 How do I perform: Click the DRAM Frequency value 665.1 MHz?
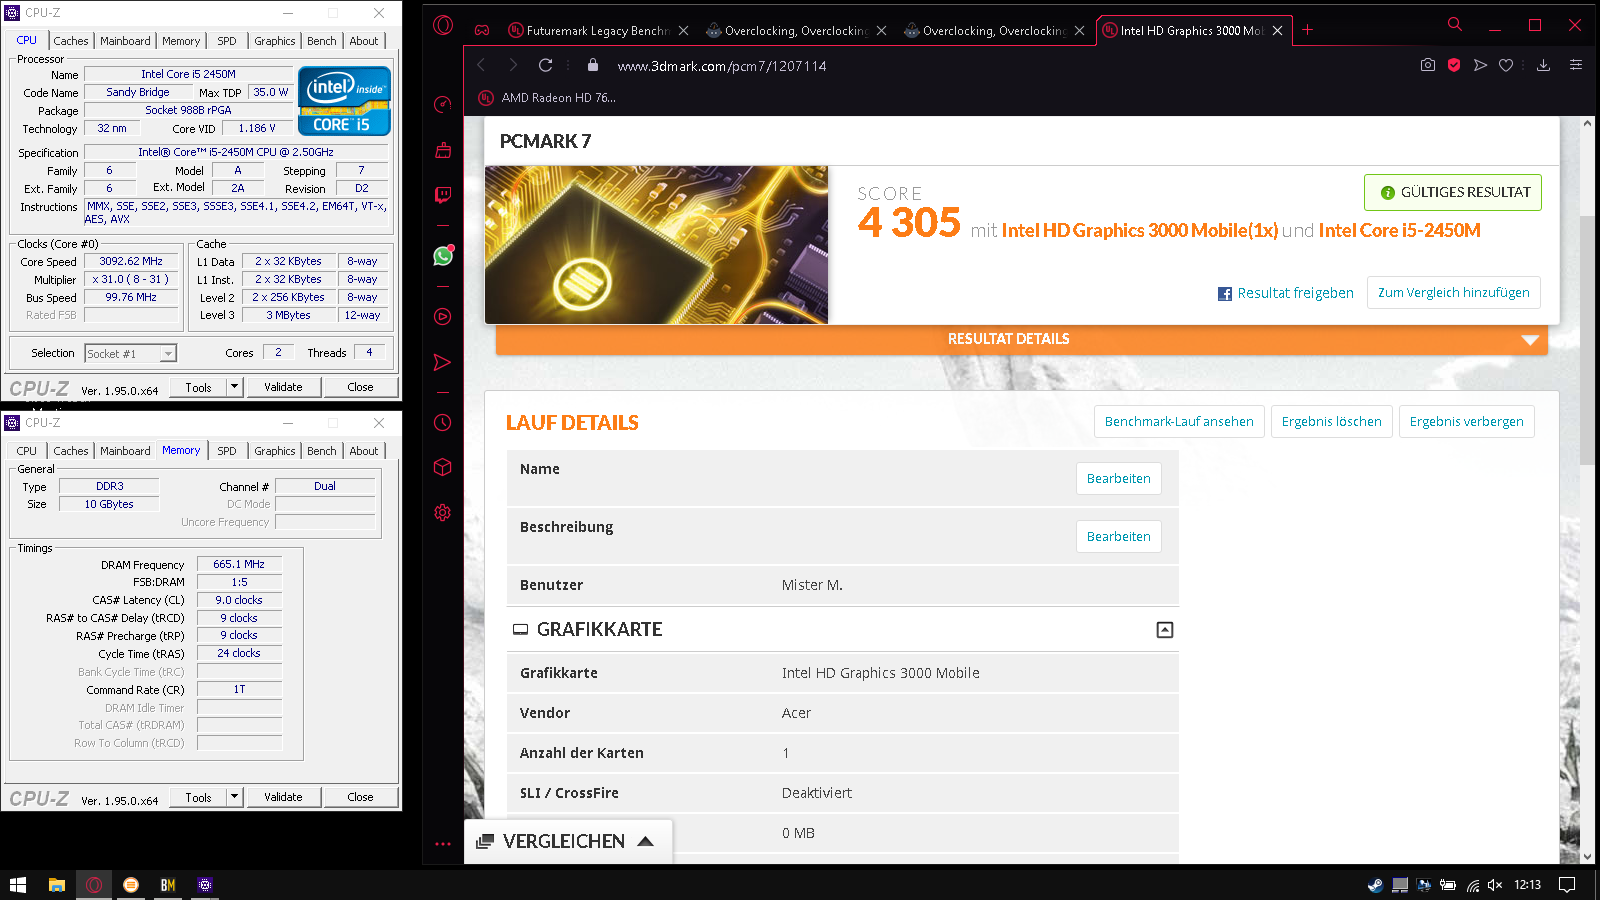point(239,564)
